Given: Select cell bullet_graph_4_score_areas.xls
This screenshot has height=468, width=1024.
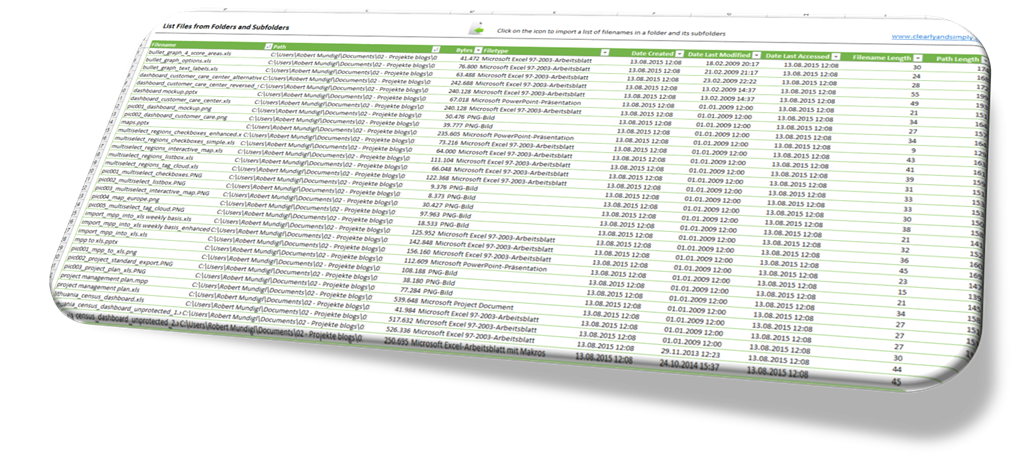Looking at the screenshot, I should pos(189,52).
